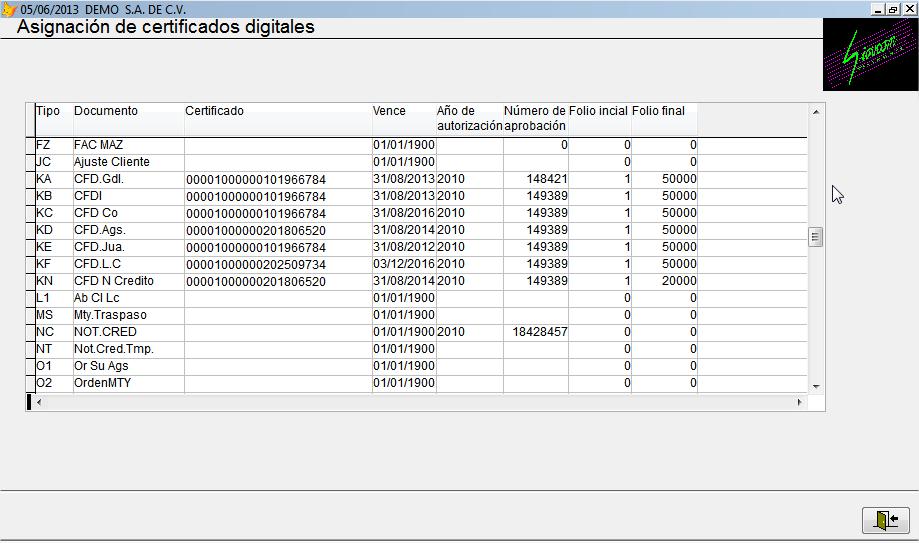The height and width of the screenshot is (543, 919).
Task: Click the exit door icon button
Action: coord(886,520)
